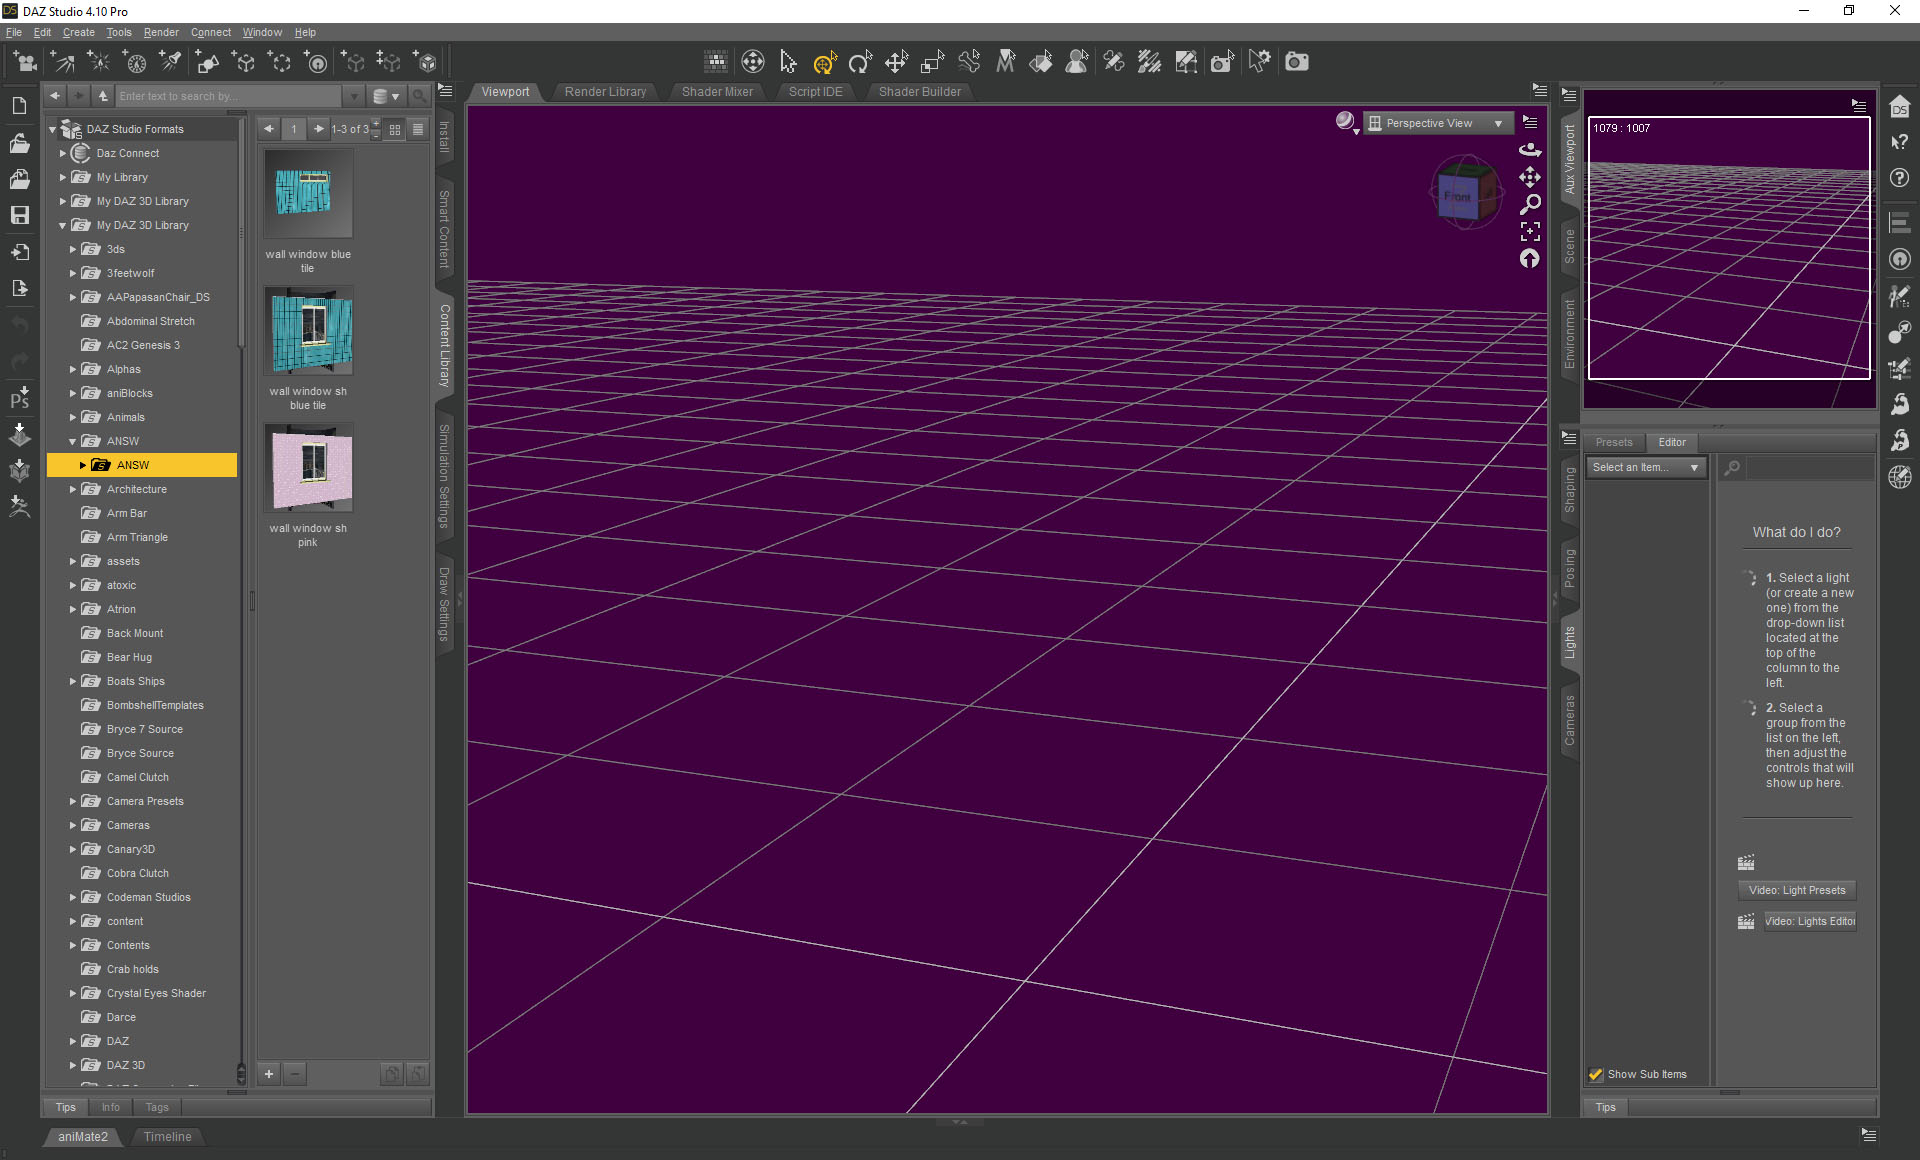Screen dimensions: 1920x1160
Task: Select the Translate (move) tool
Action: pyautogui.click(x=896, y=63)
